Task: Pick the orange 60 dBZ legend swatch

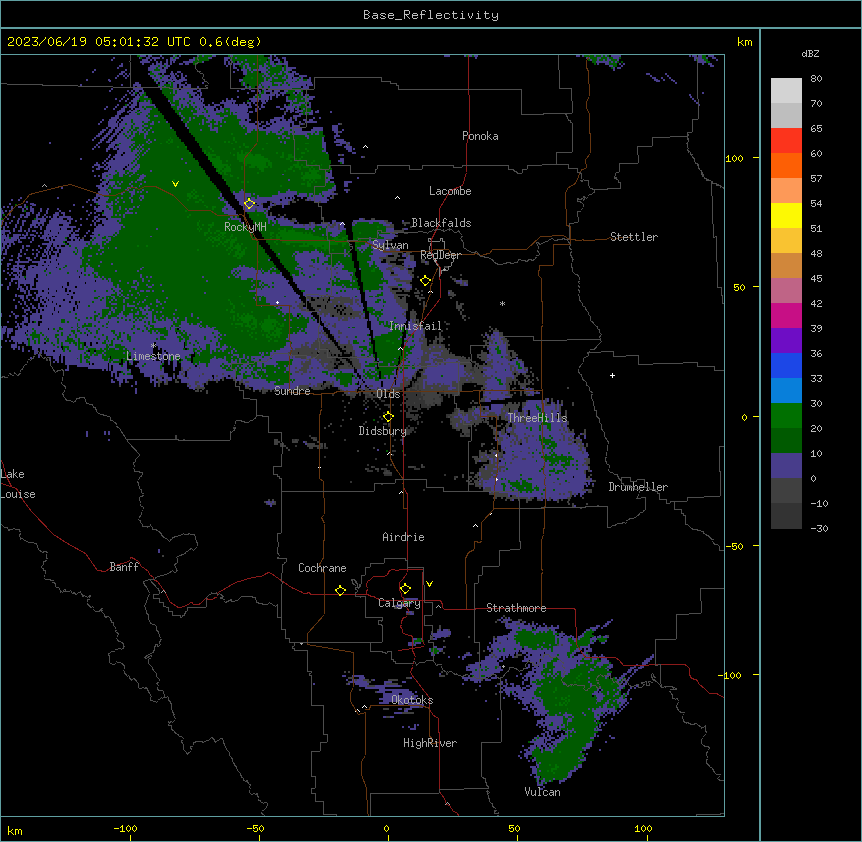Action: (786, 165)
